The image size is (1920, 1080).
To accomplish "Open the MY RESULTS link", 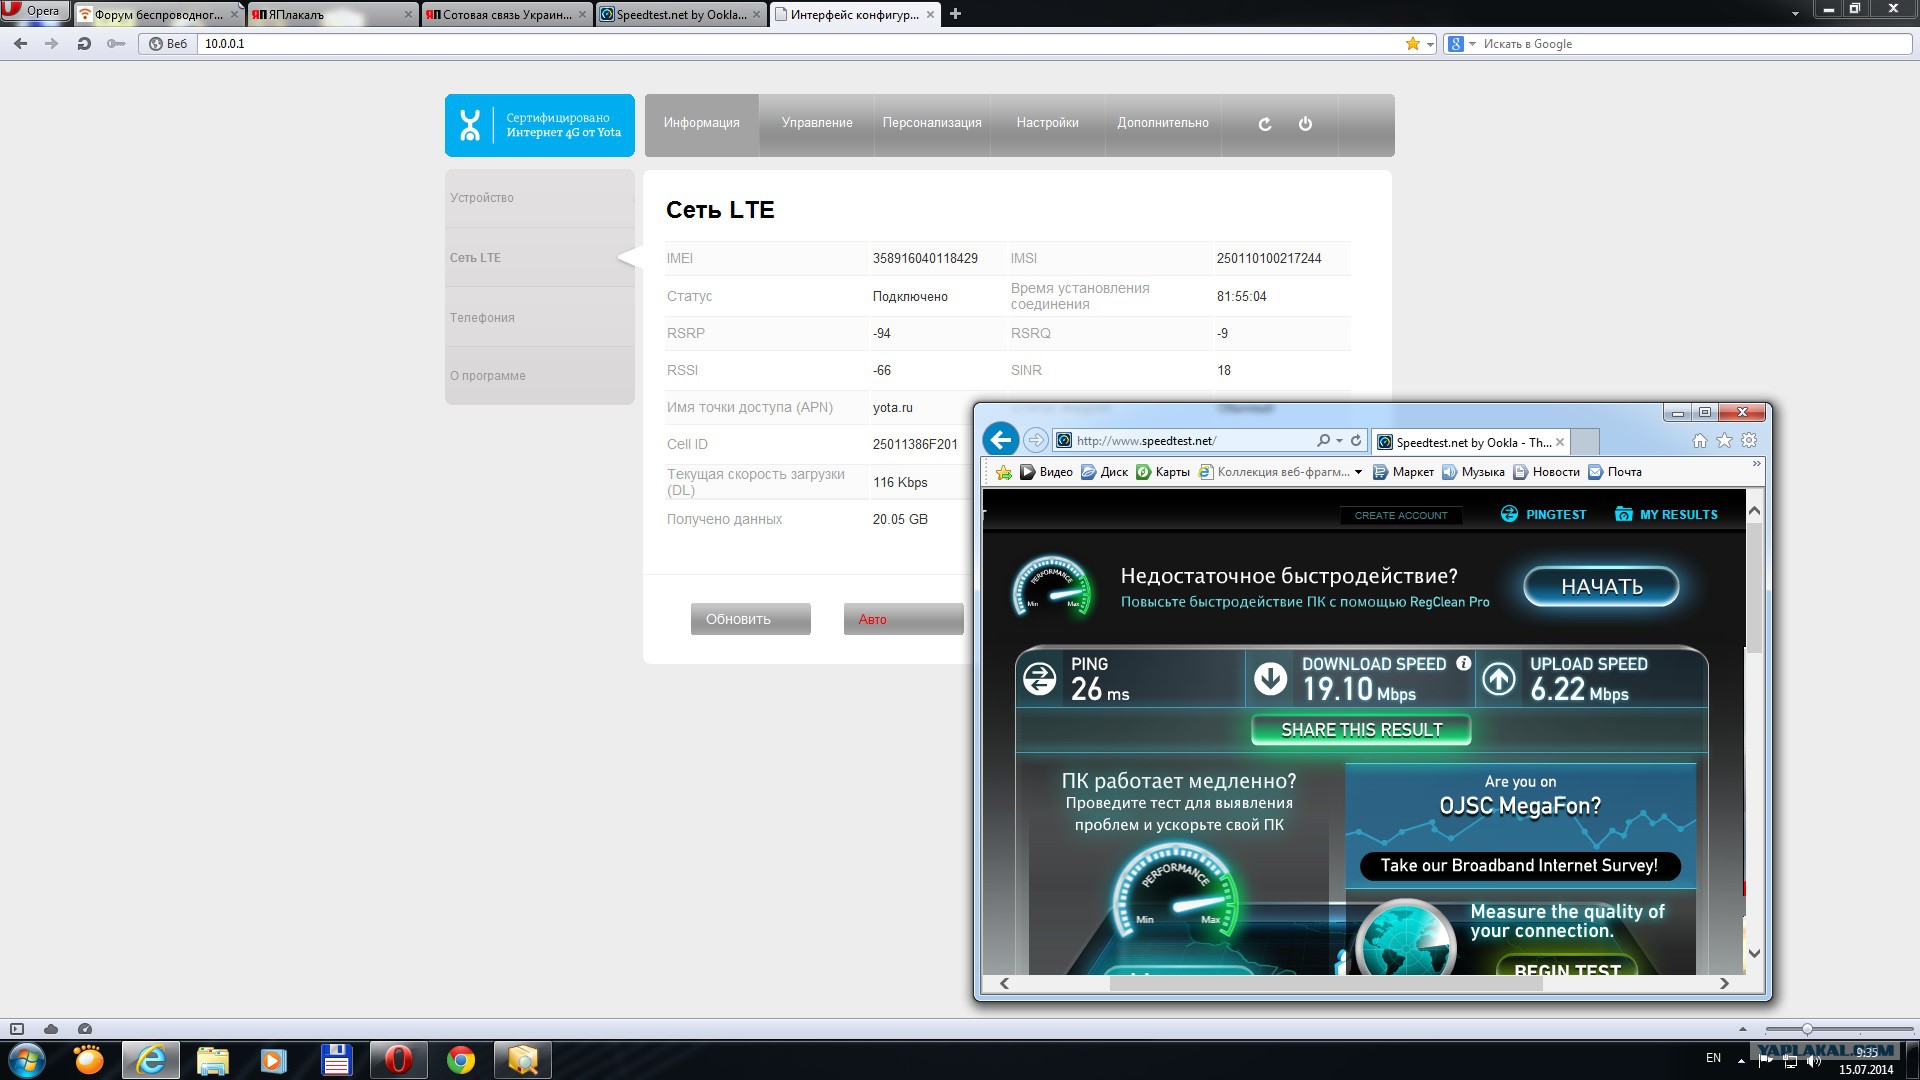I will (1666, 514).
